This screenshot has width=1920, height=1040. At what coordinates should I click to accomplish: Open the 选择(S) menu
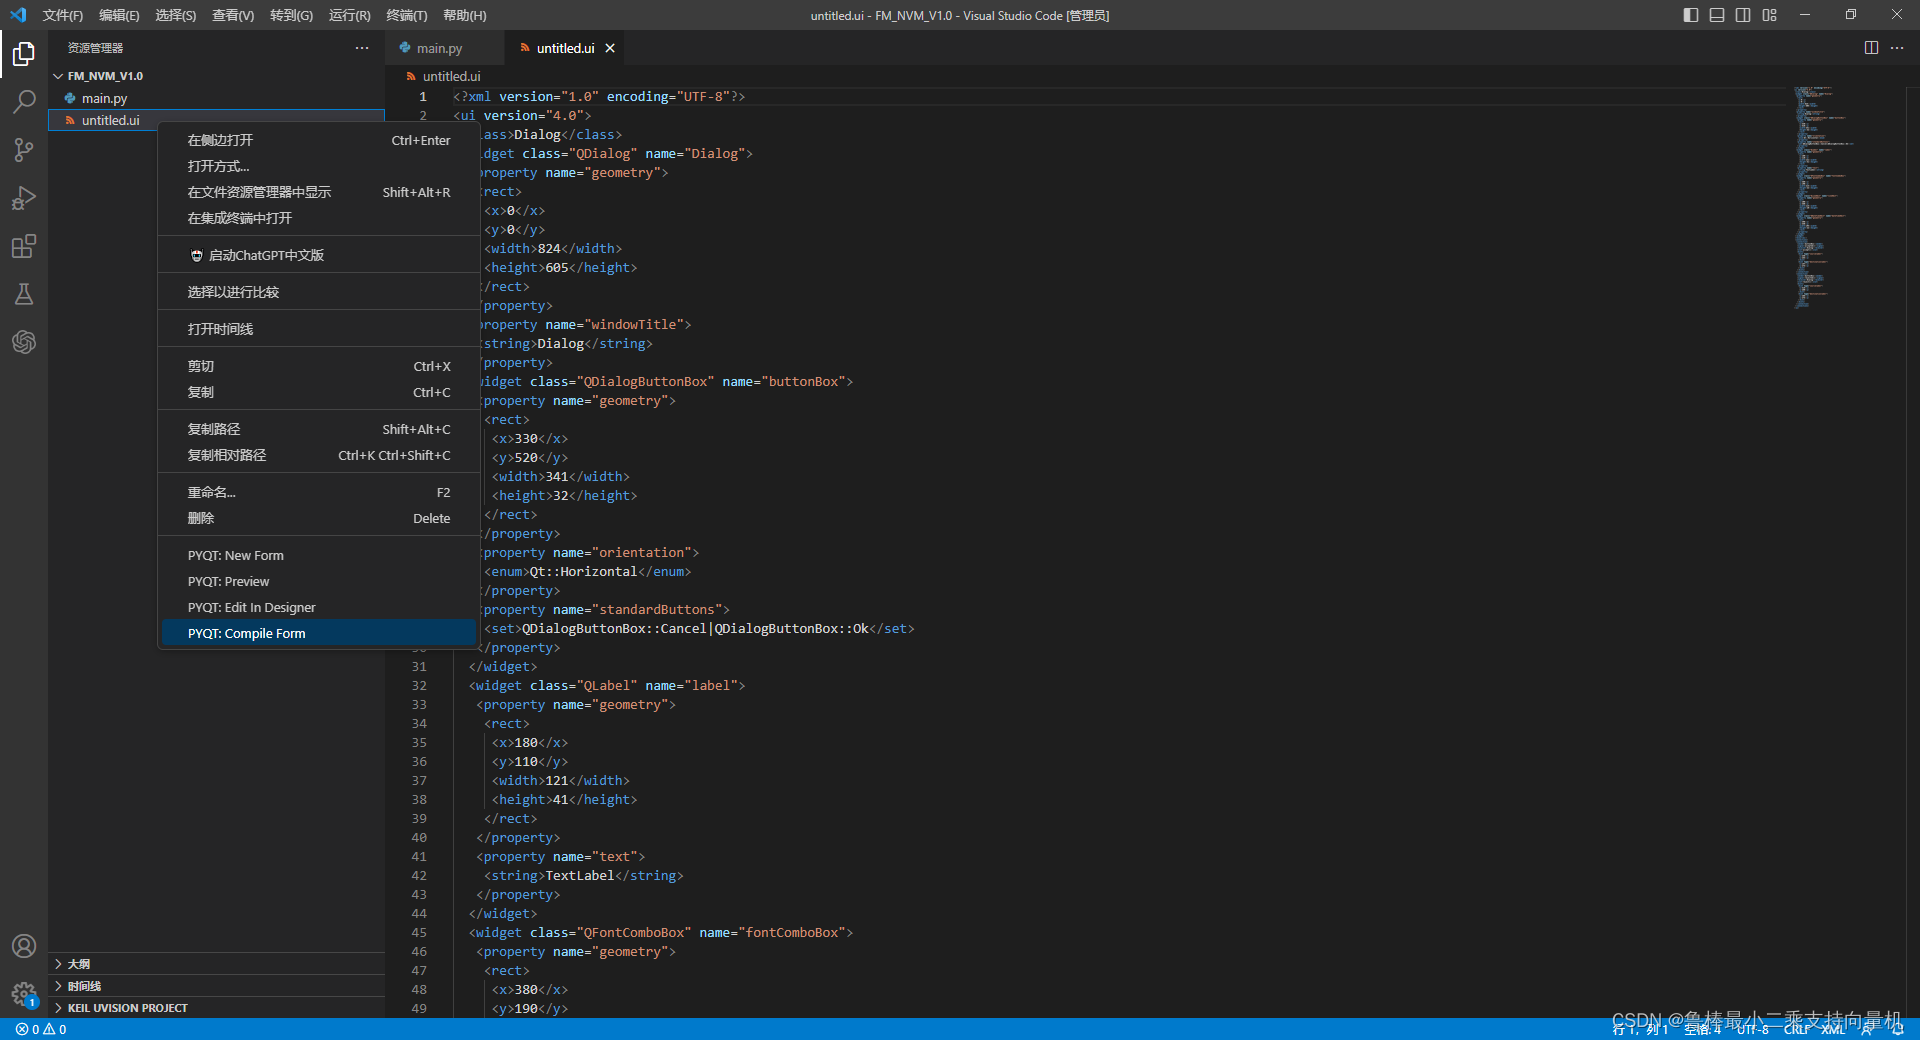(x=176, y=15)
